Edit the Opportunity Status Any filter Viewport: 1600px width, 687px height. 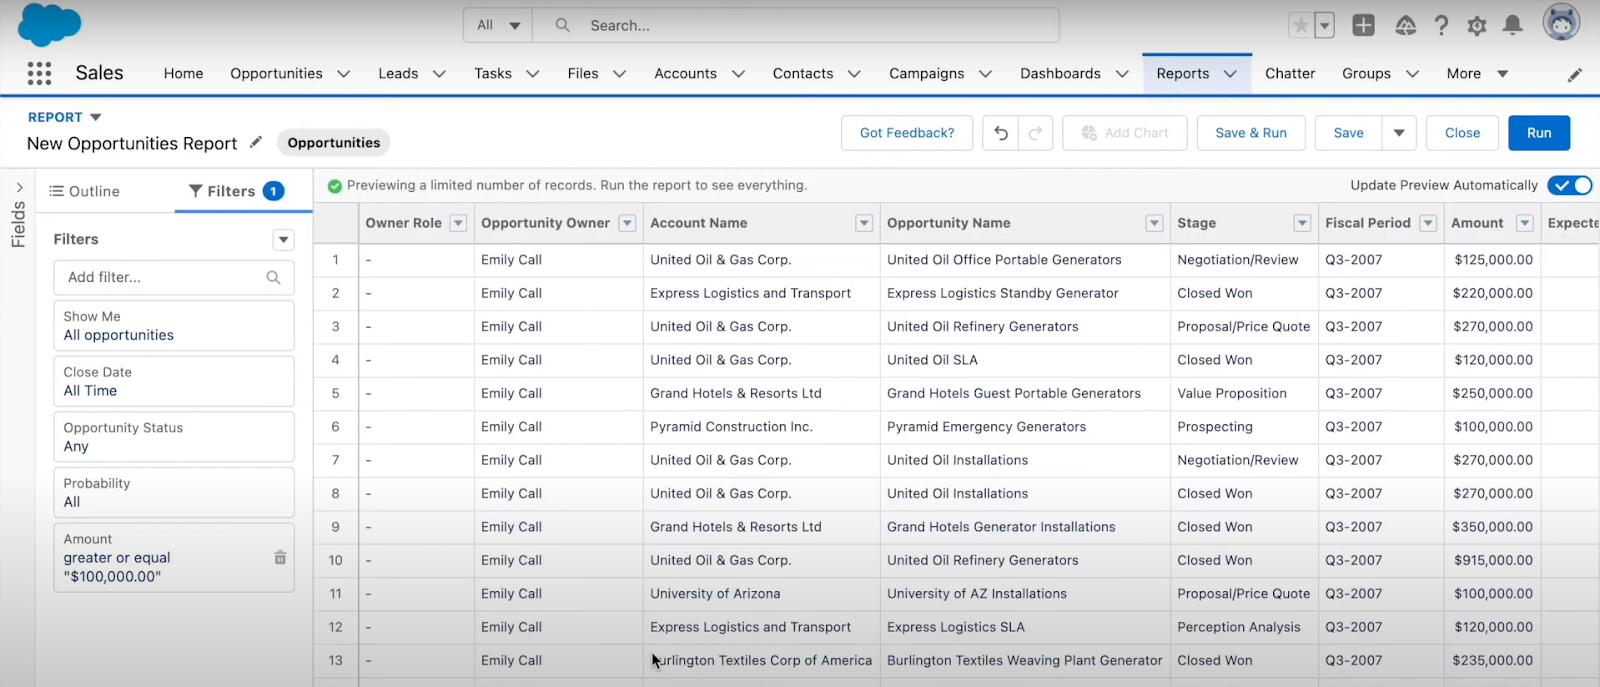[x=174, y=437]
